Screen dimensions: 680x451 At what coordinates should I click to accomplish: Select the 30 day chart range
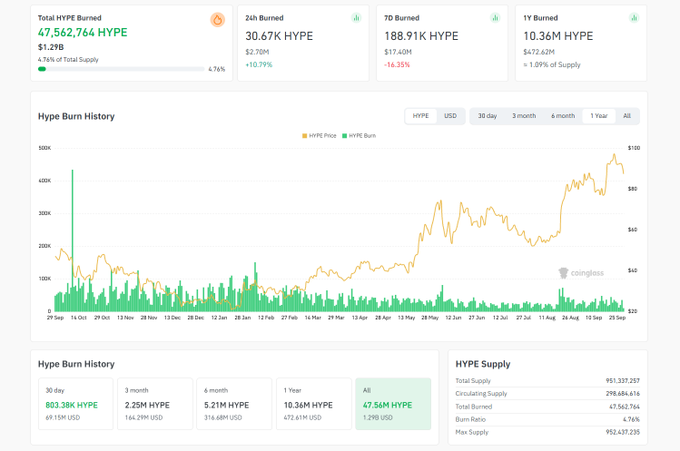pyautogui.click(x=487, y=116)
